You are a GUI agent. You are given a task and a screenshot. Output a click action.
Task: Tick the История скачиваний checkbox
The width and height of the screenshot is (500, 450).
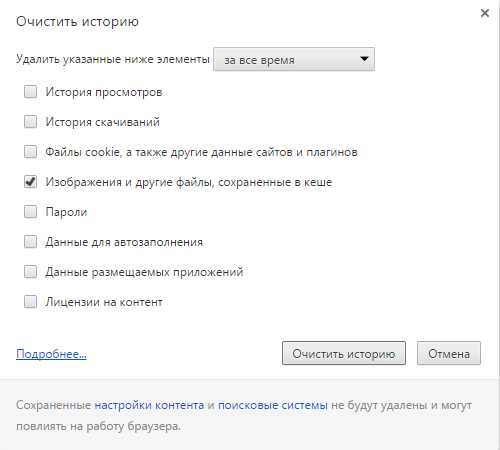[x=30, y=122]
